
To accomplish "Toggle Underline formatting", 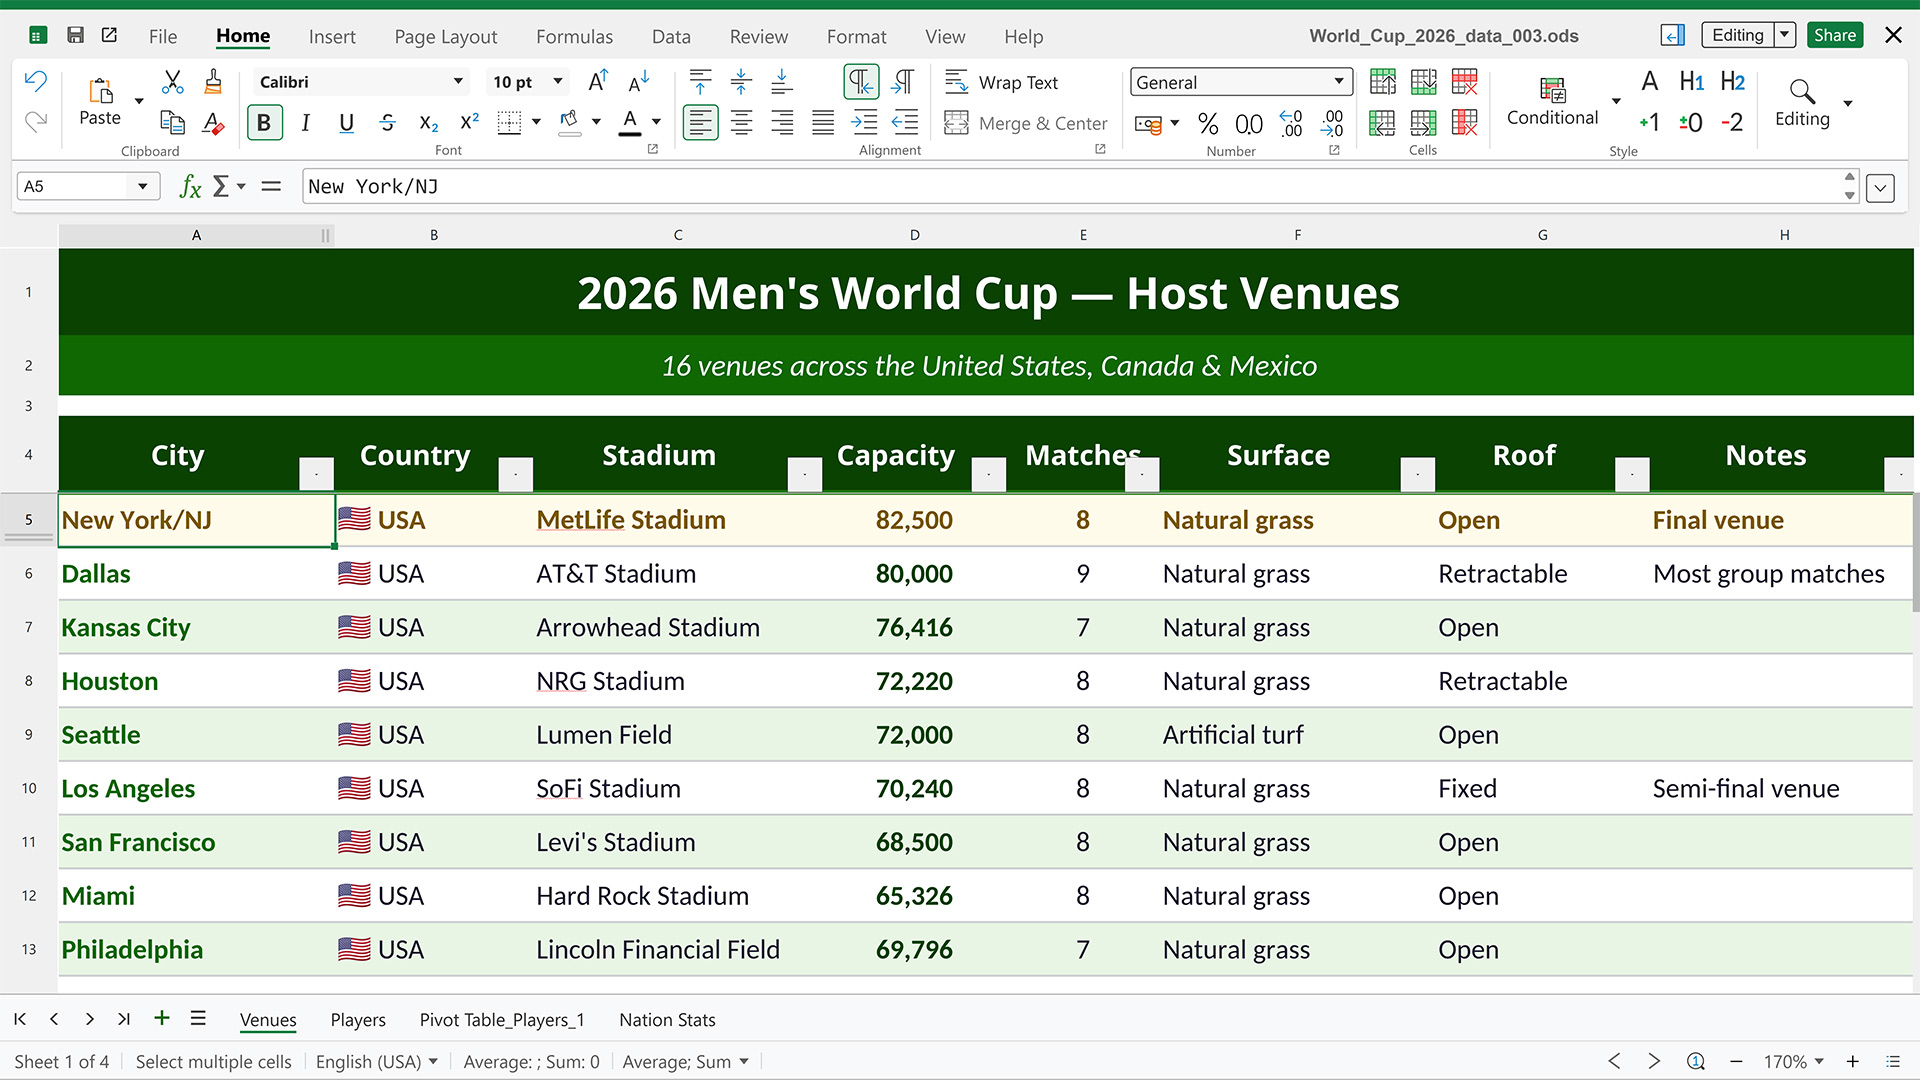I will click(x=347, y=123).
